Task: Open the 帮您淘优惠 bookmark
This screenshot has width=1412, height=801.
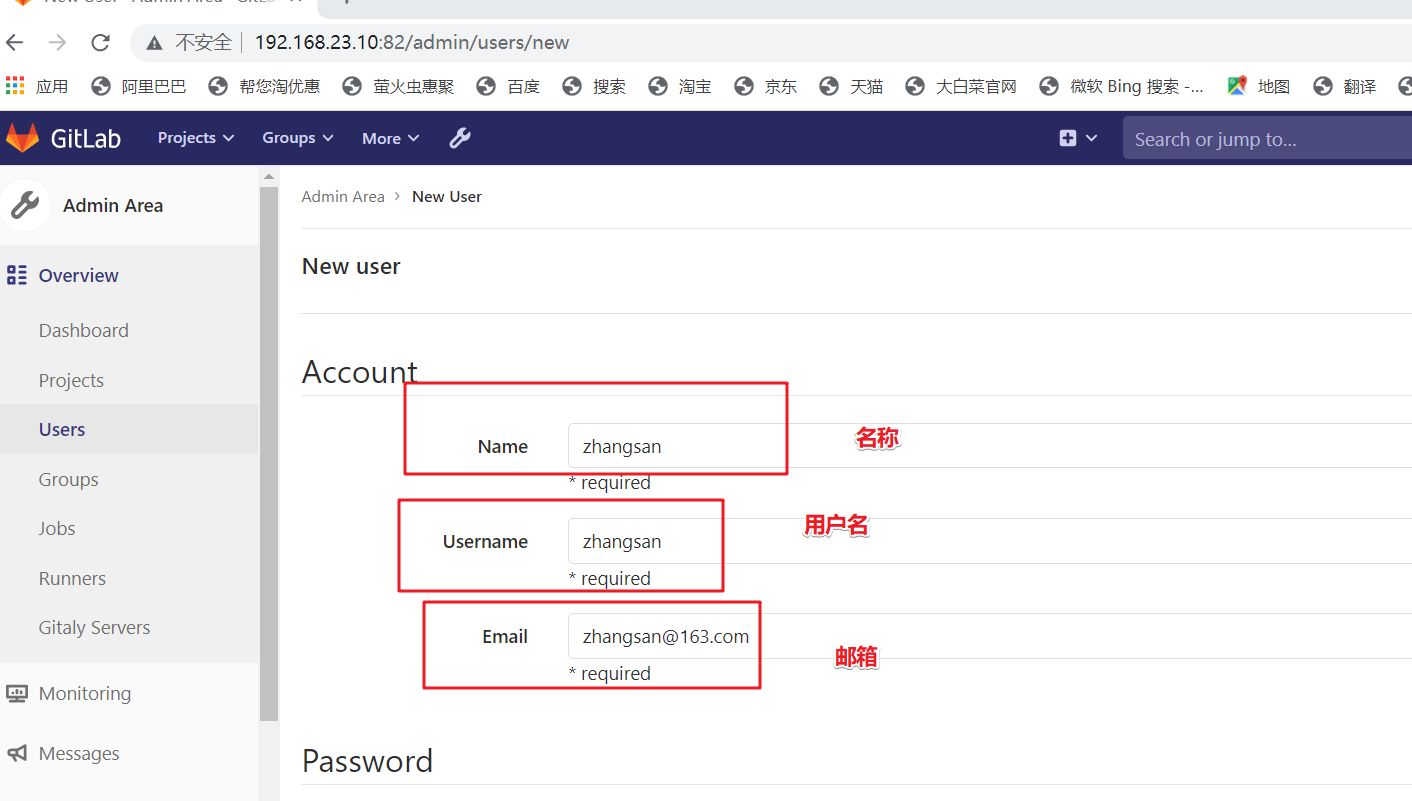Action: coord(265,86)
